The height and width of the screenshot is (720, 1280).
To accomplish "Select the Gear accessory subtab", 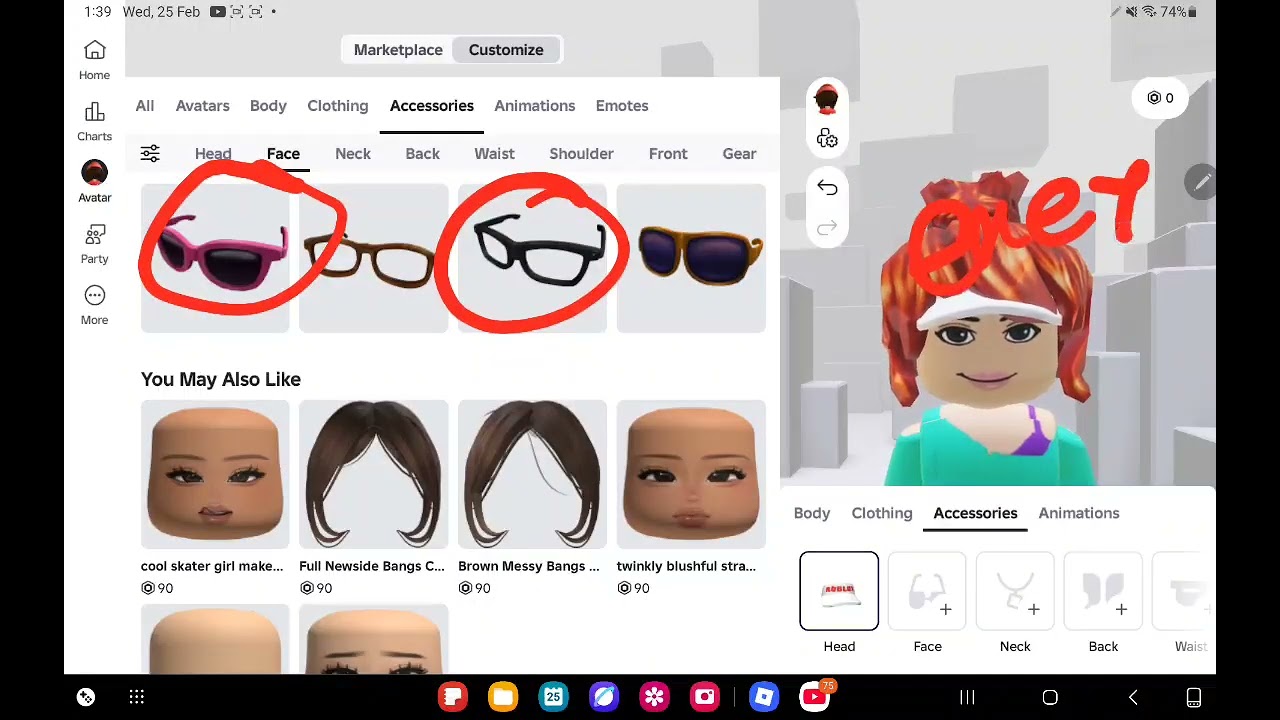I will point(739,154).
